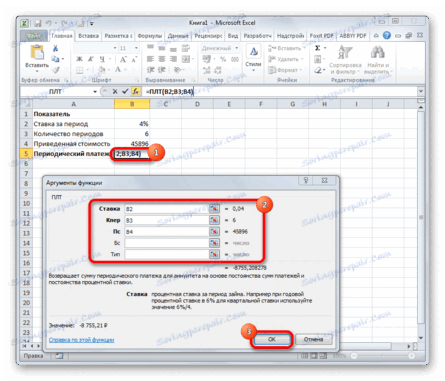The height and width of the screenshot is (381, 445).
Task: Open Sort and Filter (Сортировка и фильтр)
Action: point(345,59)
